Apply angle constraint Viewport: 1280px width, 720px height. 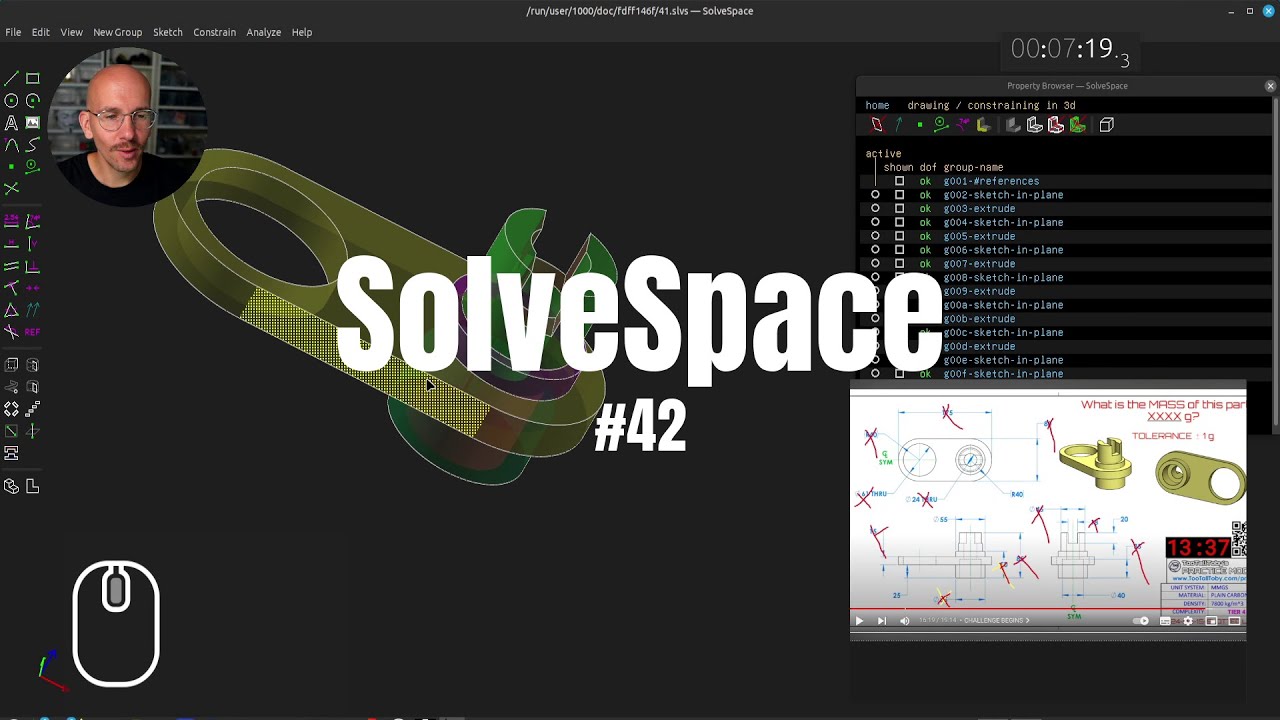point(33,220)
